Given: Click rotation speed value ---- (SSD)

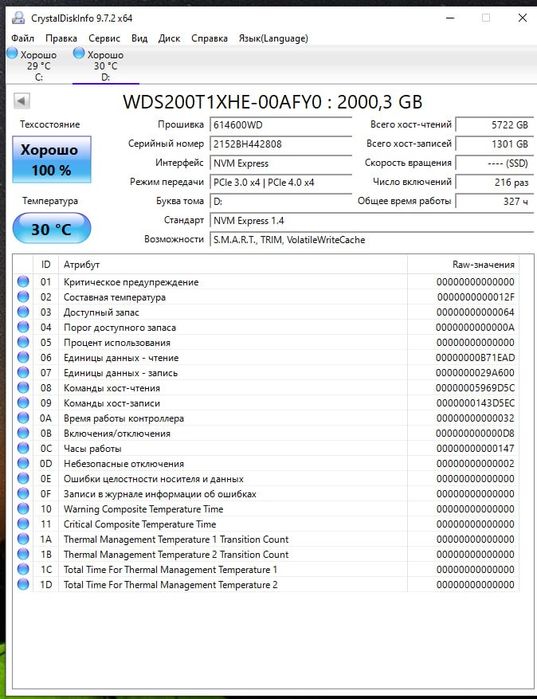Looking at the screenshot, I should coord(494,163).
